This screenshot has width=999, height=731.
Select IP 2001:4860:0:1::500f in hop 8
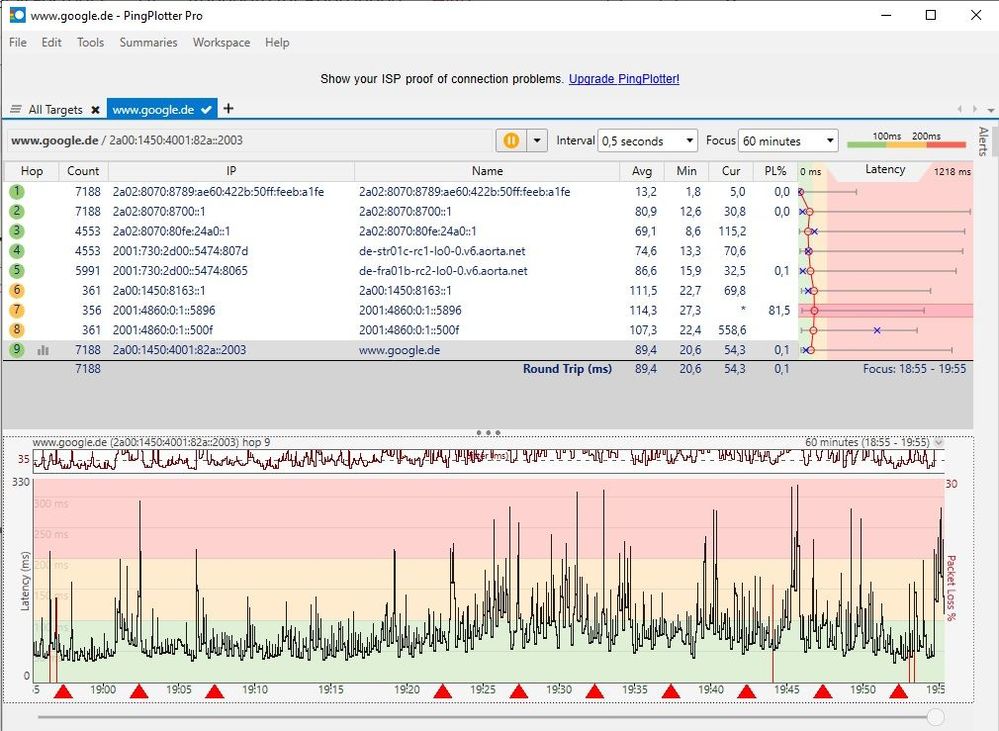point(162,330)
